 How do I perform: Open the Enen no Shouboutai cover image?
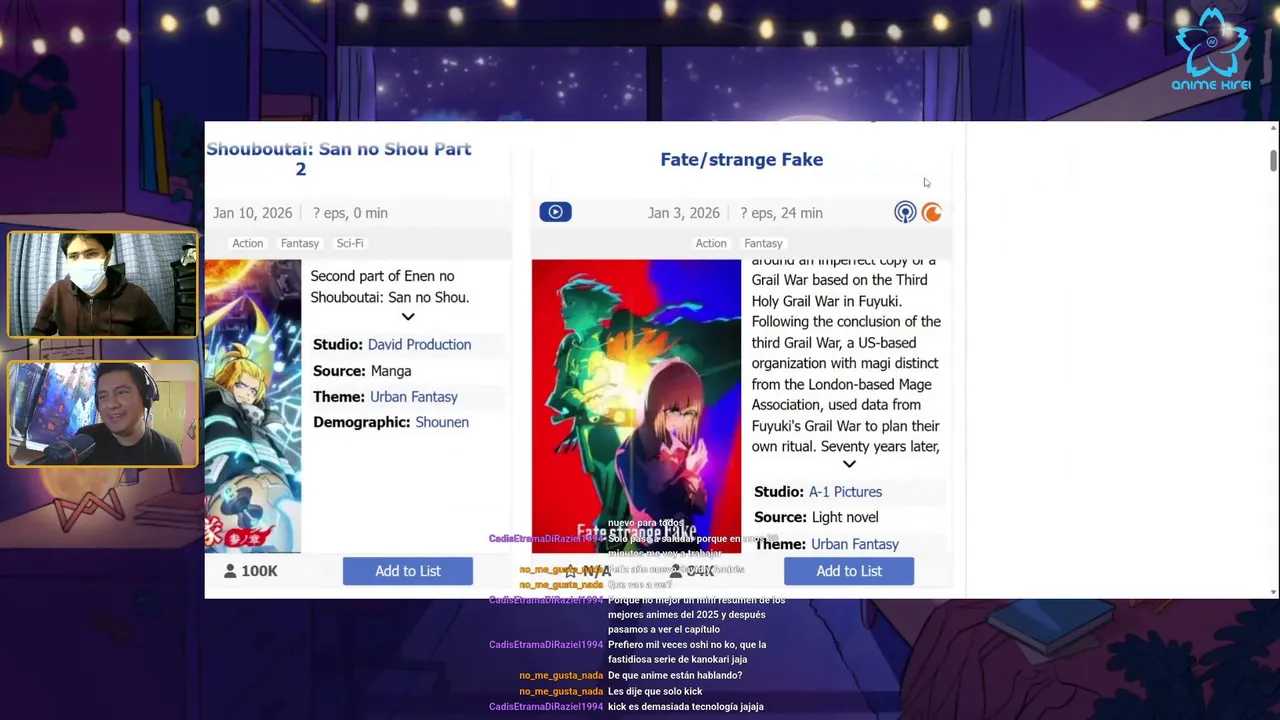coord(253,406)
